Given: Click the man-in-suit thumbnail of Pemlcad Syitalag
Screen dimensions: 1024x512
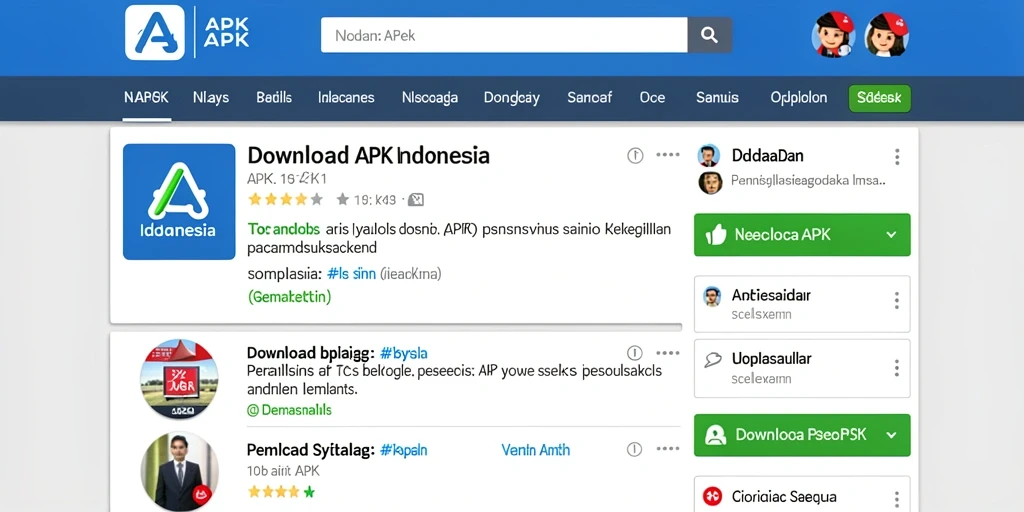Looking at the screenshot, I should (179, 472).
